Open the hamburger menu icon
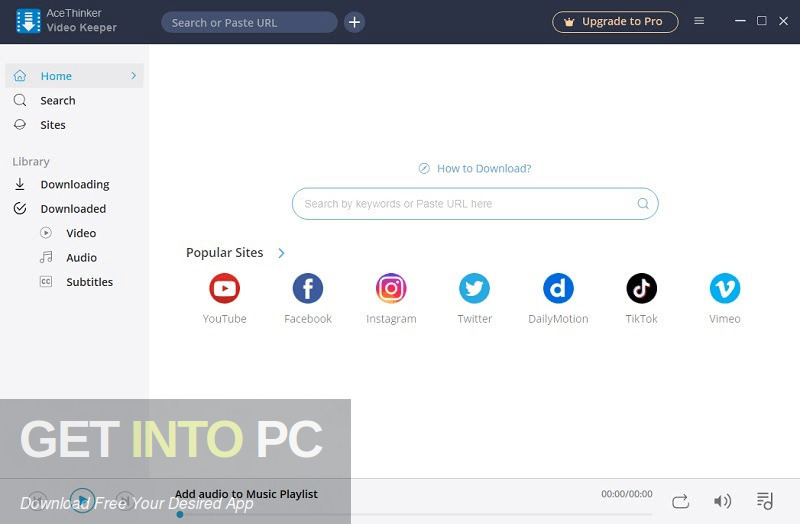800x524 pixels. coord(699,21)
